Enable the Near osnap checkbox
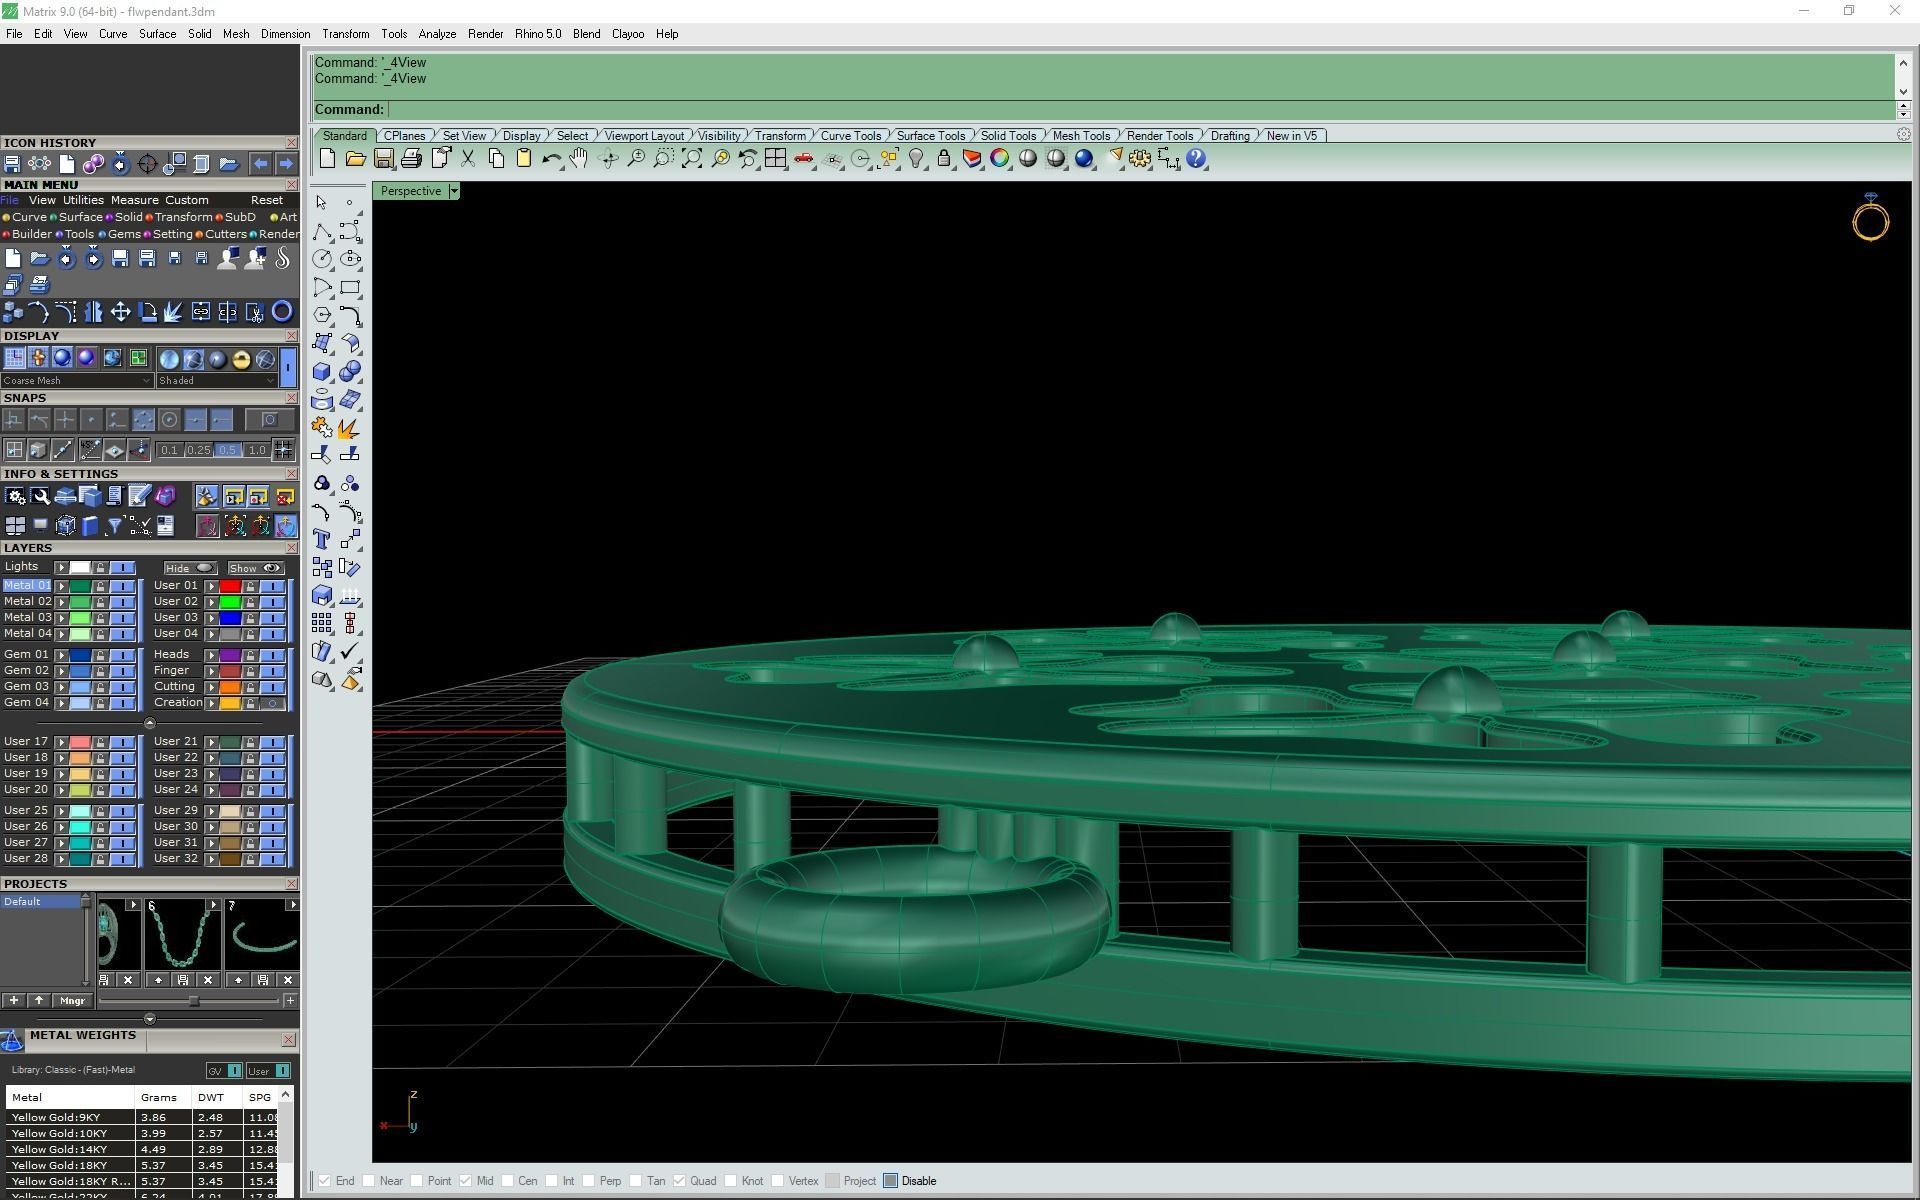Image resolution: width=1920 pixels, height=1200 pixels. pyautogui.click(x=369, y=1181)
